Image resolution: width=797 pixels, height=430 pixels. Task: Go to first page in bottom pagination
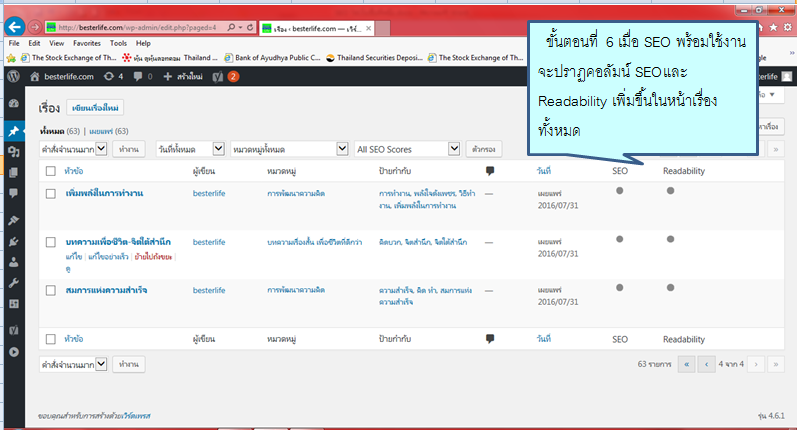[x=686, y=364]
